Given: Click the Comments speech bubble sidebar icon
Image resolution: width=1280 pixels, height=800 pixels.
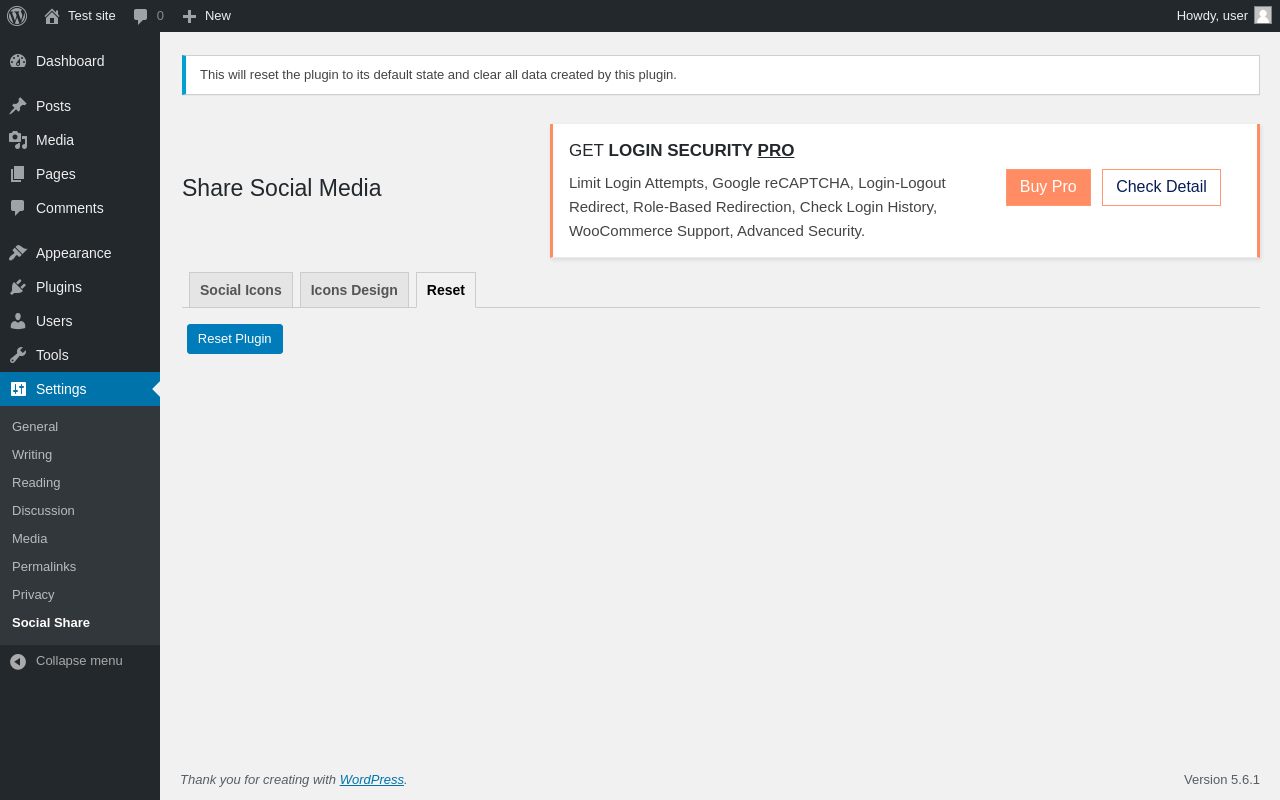Looking at the screenshot, I should [x=18, y=208].
